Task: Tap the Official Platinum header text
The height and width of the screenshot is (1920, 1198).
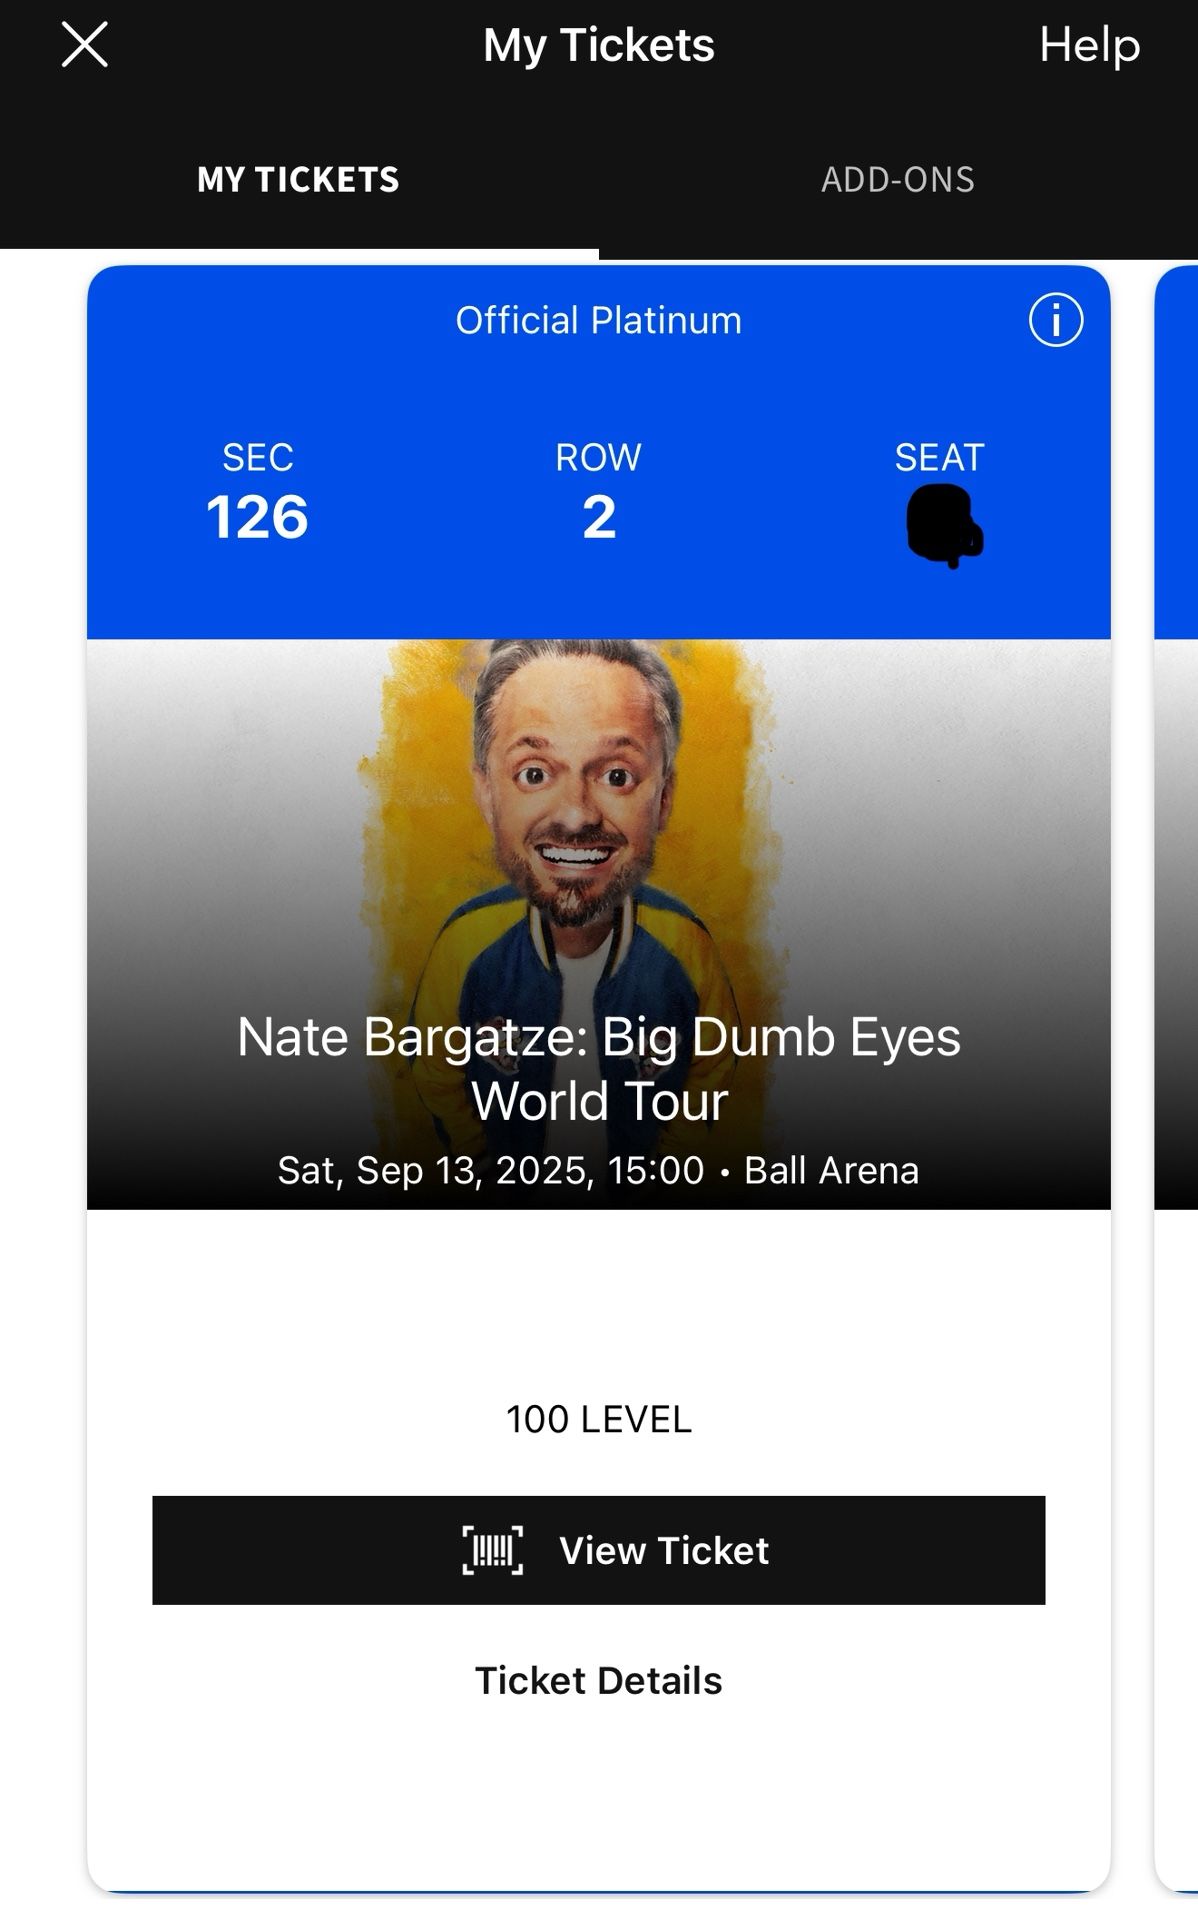Action: pos(598,321)
